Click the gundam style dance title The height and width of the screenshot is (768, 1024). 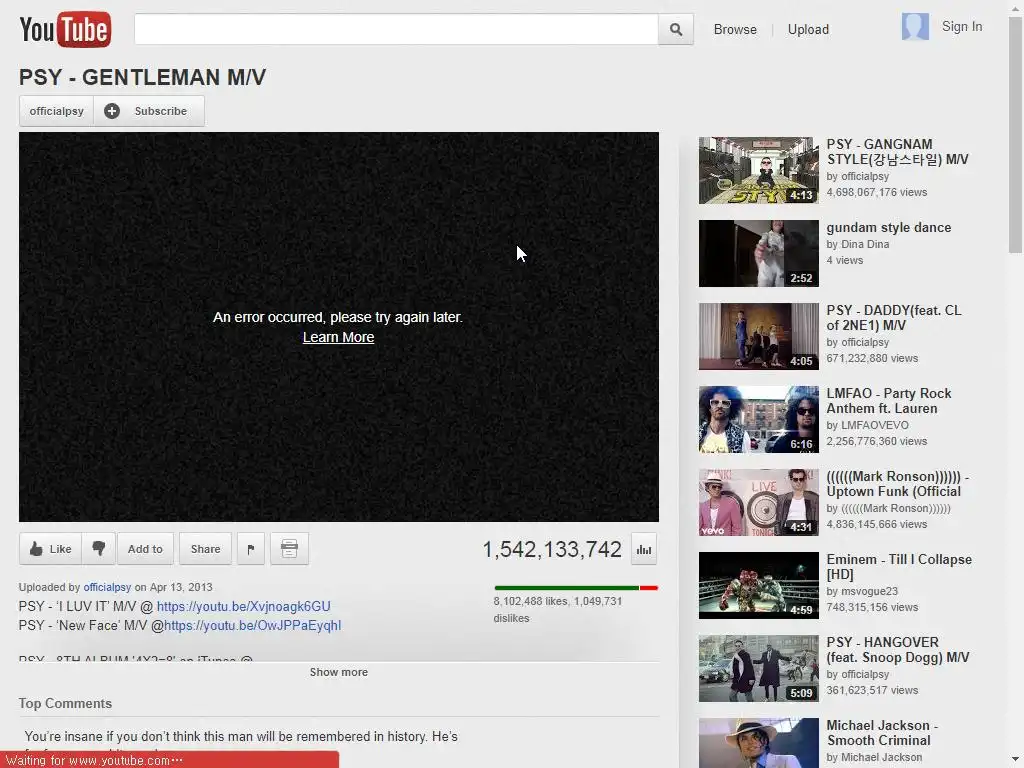point(889,227)
